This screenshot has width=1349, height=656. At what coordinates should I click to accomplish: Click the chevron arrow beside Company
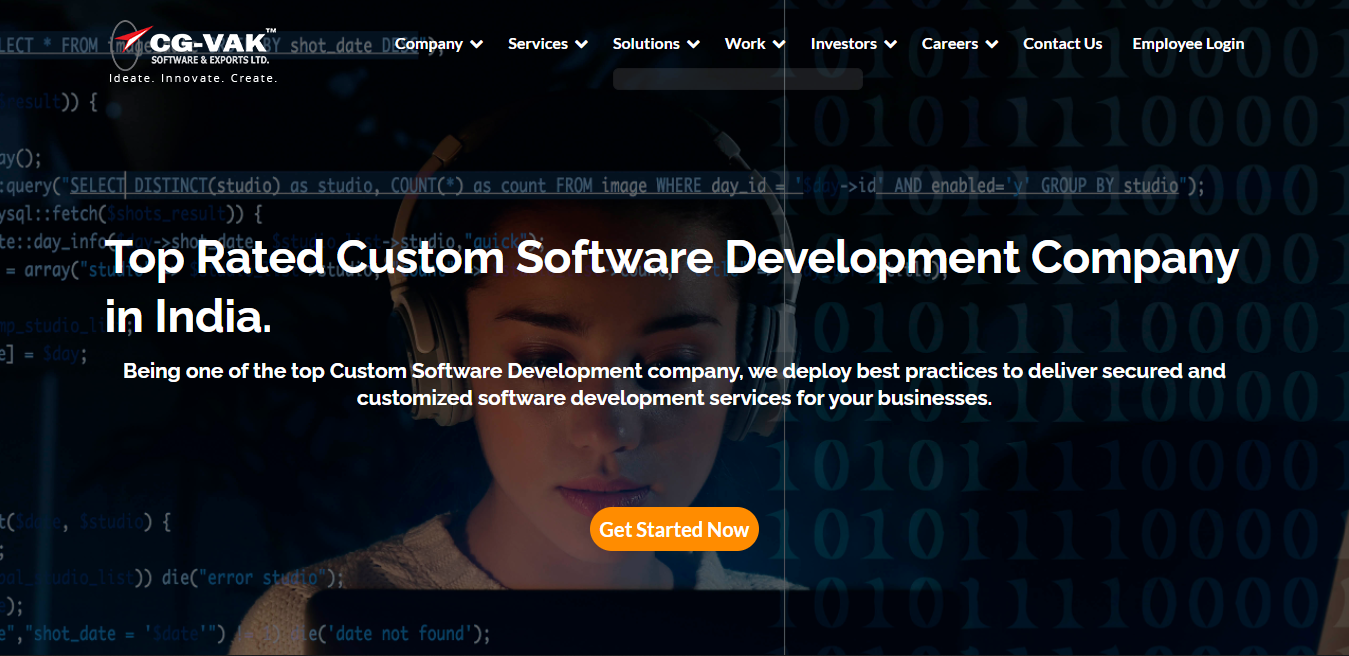(x=477, y=44)
